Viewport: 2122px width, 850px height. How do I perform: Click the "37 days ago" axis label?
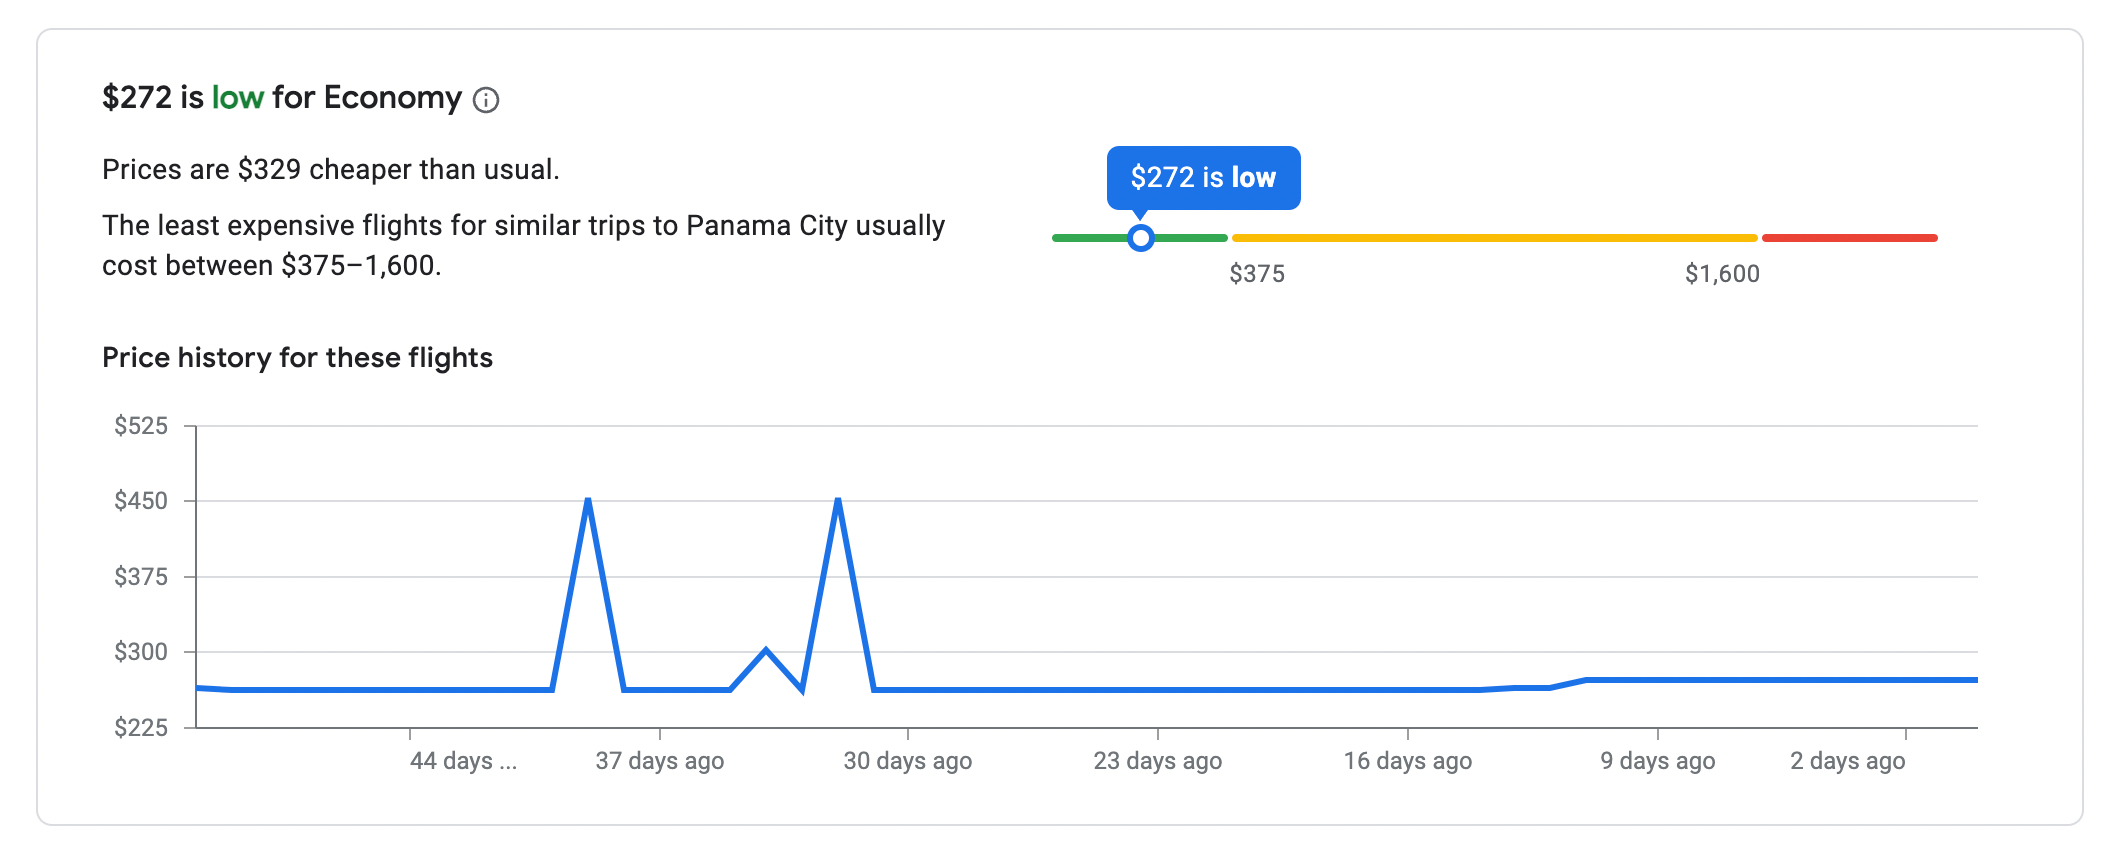tap(660, 761)
